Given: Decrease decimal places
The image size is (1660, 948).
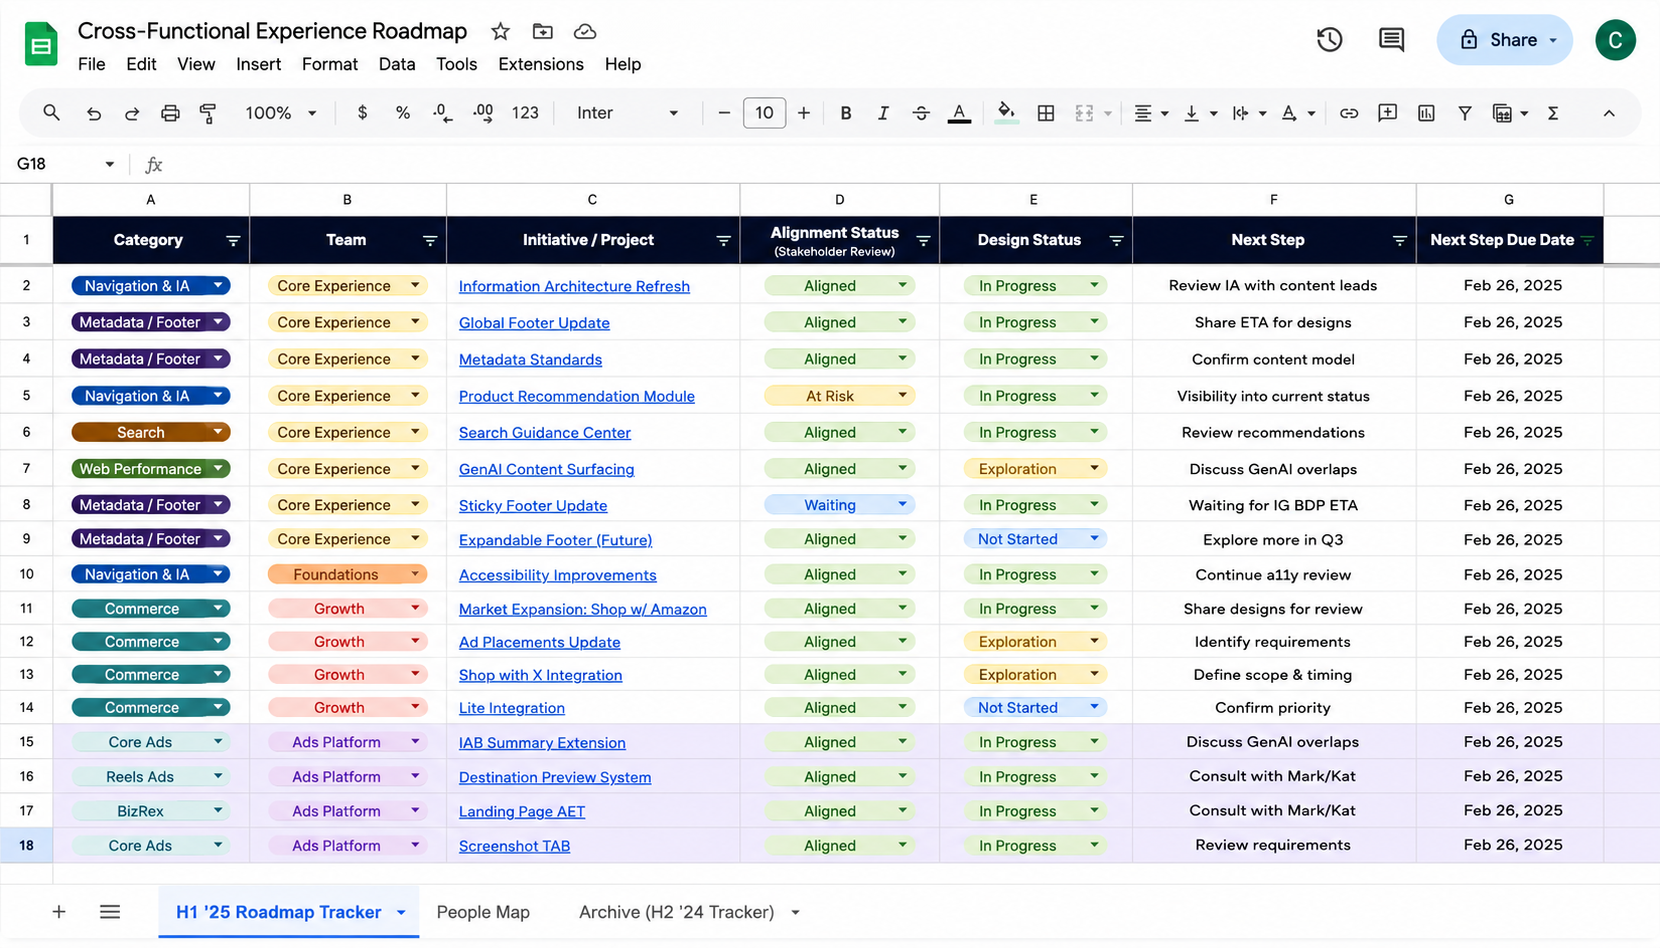Looking at the screenshot, I should 443,113.
